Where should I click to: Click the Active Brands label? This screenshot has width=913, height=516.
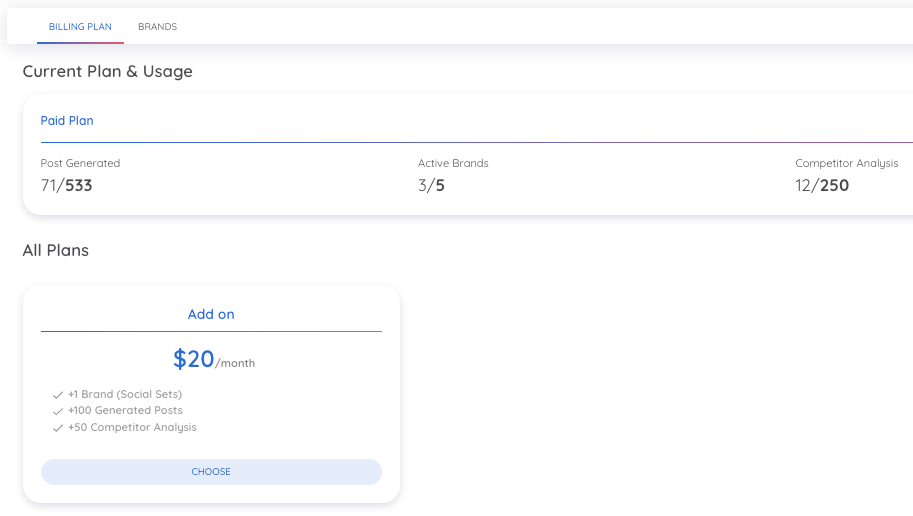click(453, 163)
